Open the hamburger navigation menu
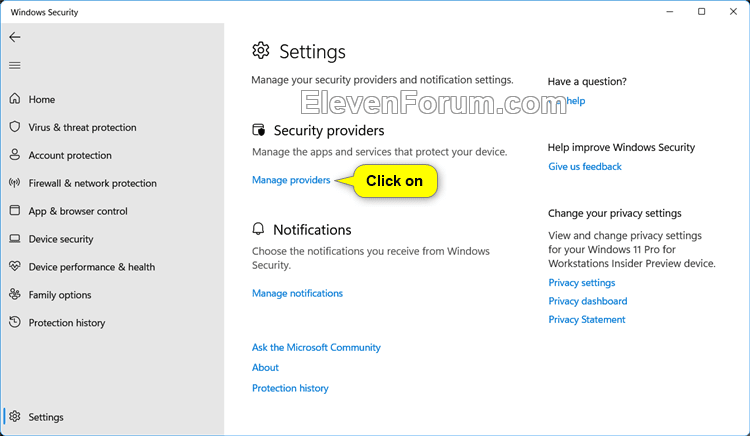Viewport: 750px width, 436px height. 15,65
